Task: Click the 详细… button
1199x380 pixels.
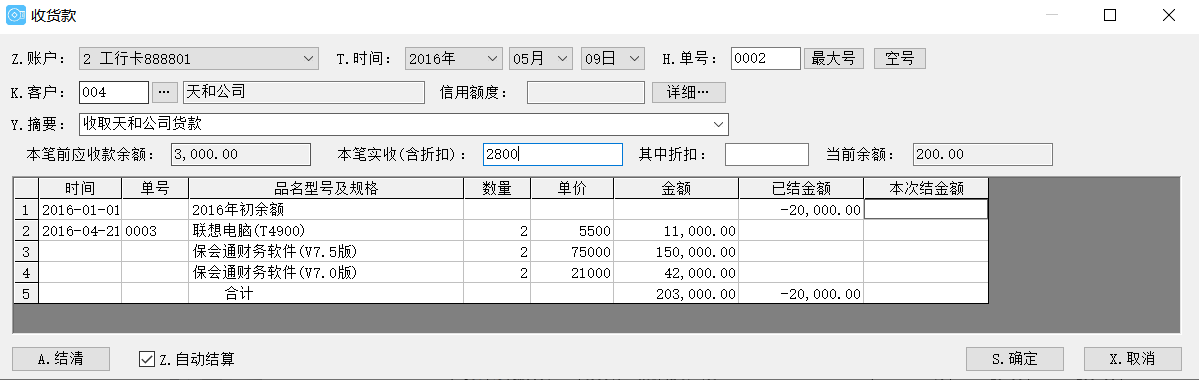Action: (x=688, y=92)
